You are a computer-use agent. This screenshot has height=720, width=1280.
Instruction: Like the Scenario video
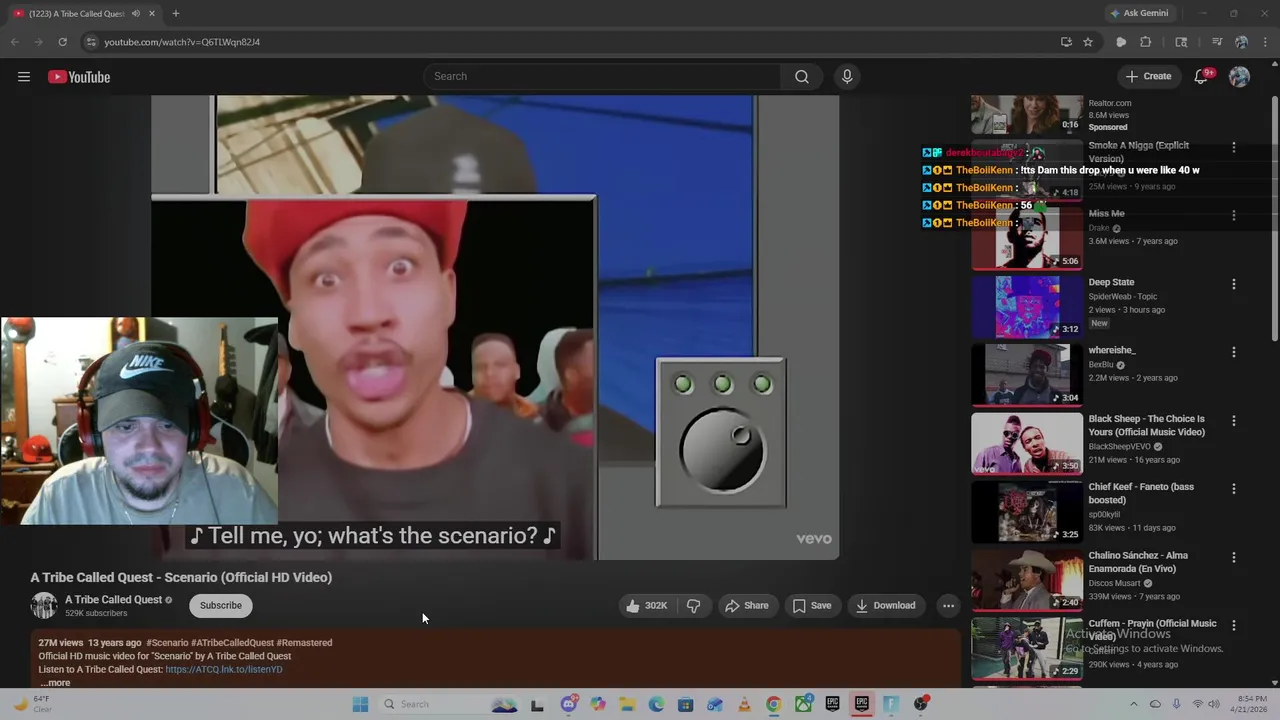coord(647,605)
